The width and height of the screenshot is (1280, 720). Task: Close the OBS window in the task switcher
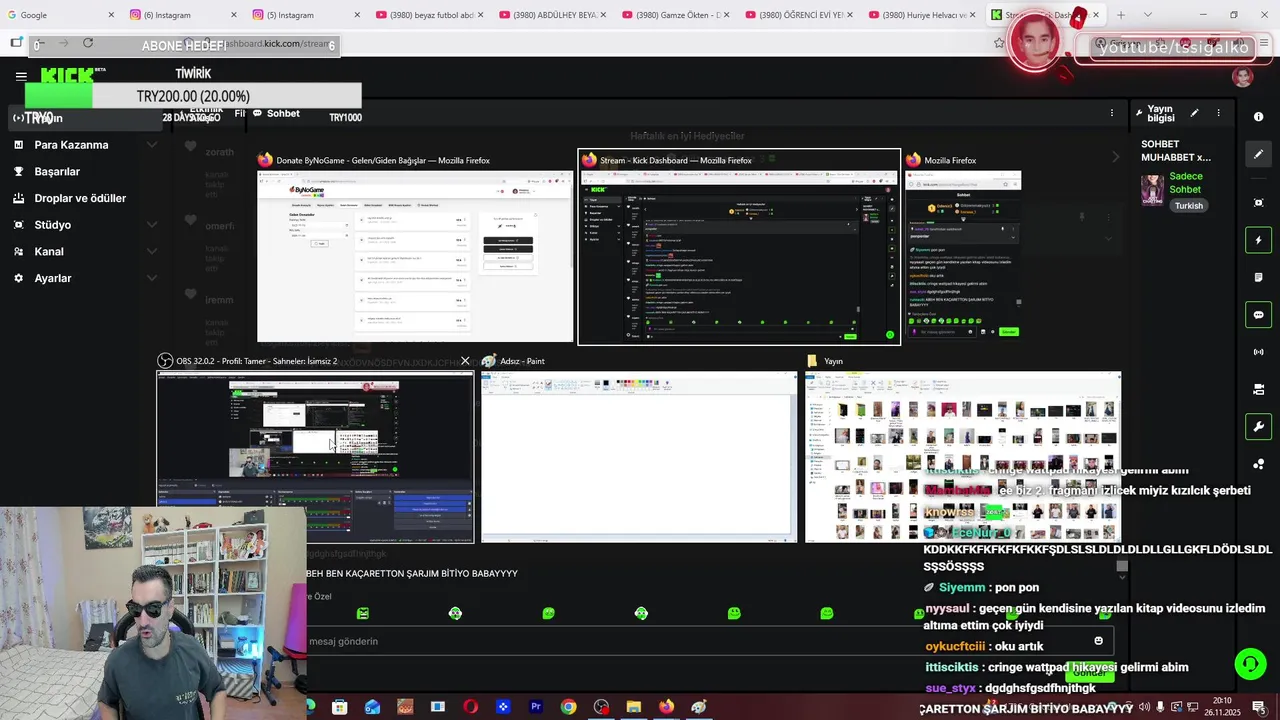click(465, 361)
